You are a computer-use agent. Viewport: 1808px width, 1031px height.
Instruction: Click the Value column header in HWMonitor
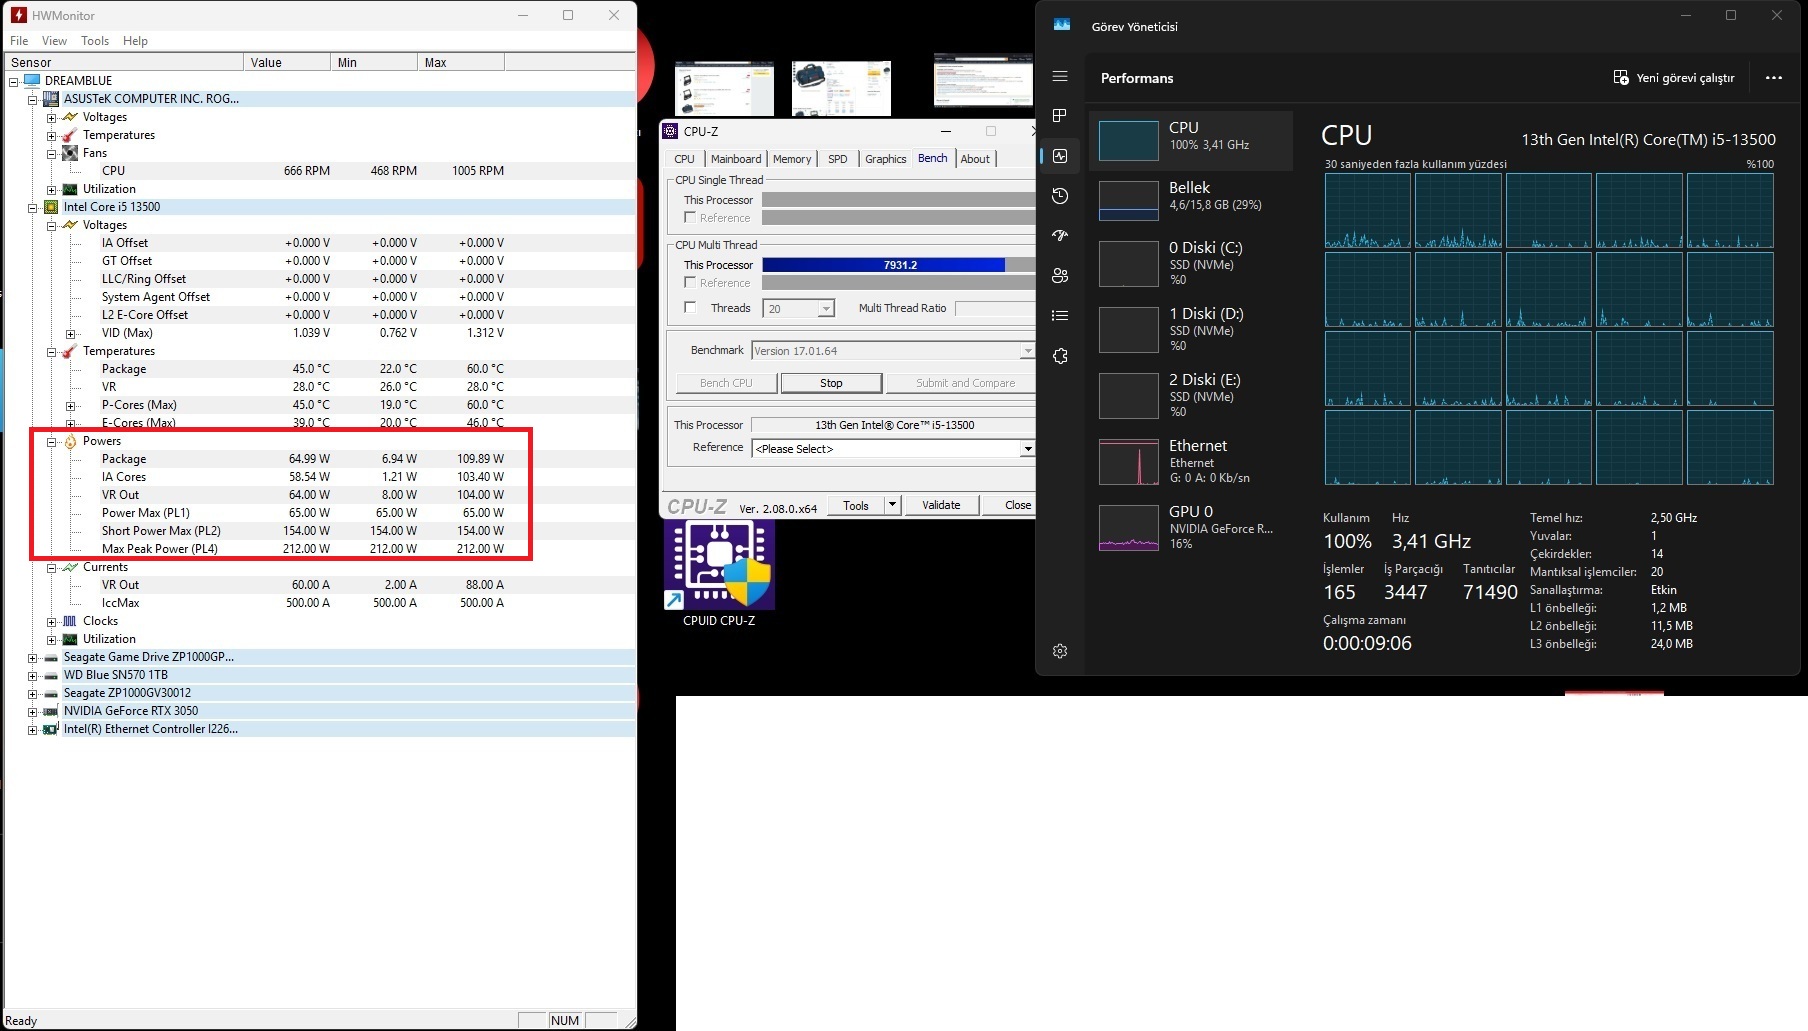(287, 62)
